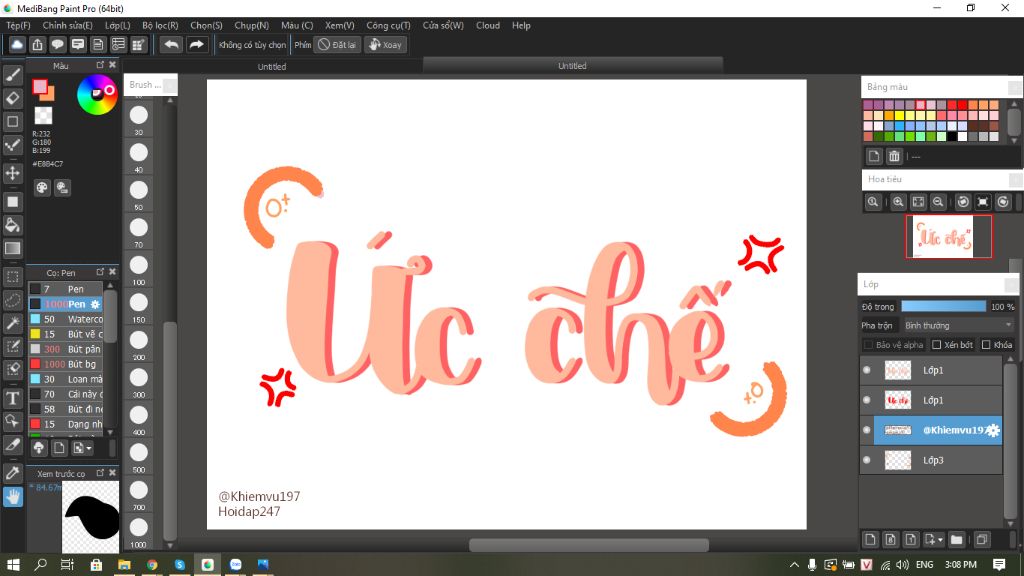Select the Move tool
1024x576 pixels.
(x=12, y=173)
